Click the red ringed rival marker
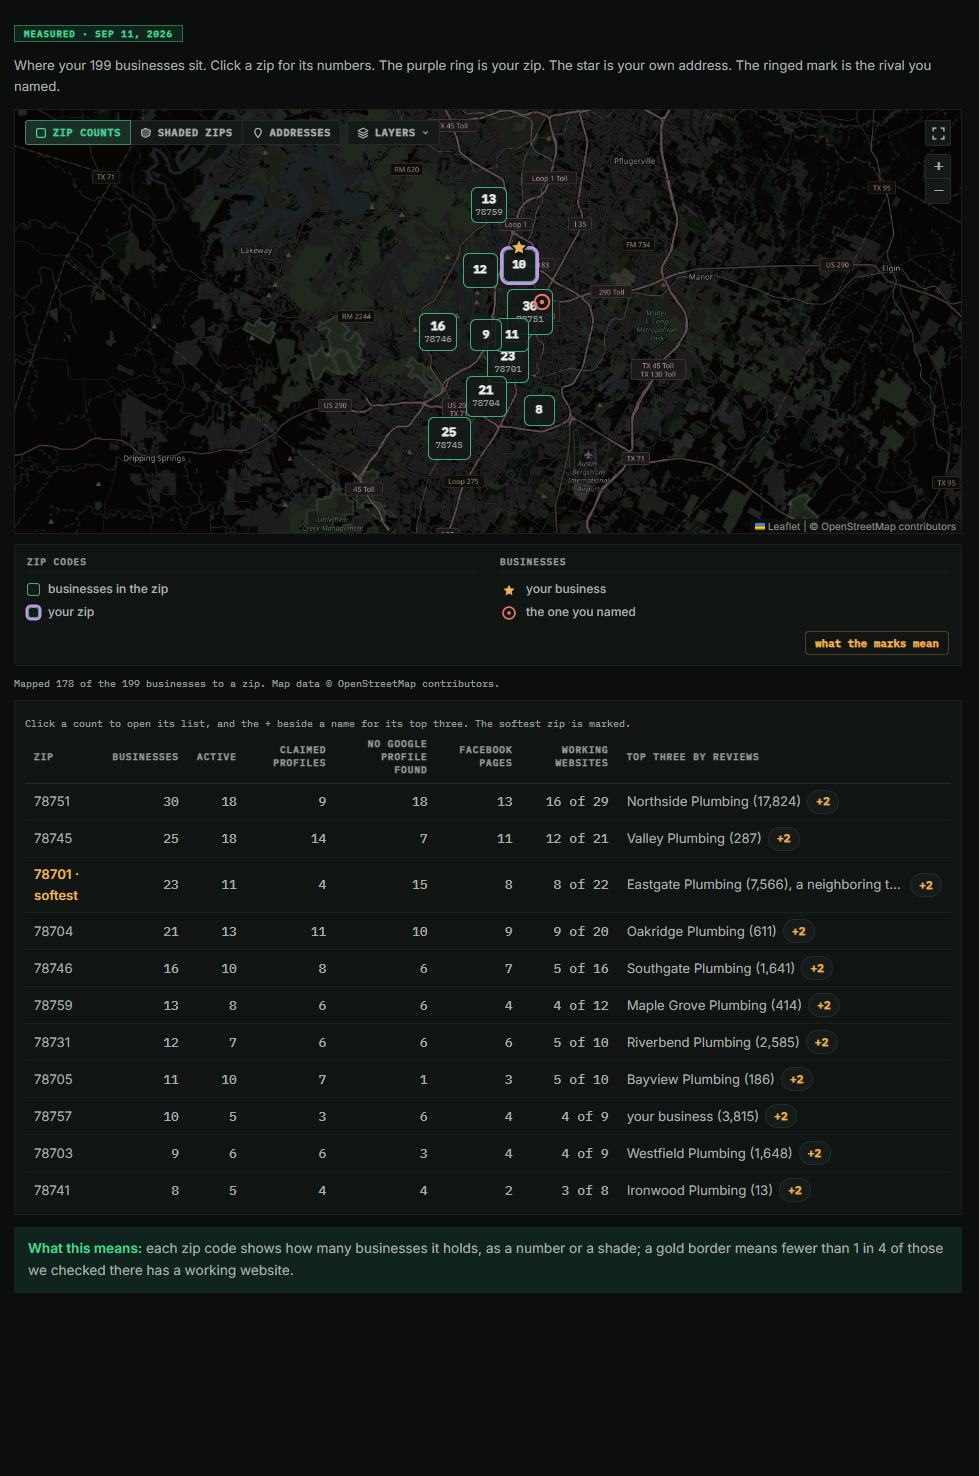This screenshot has width=979, height=1476. tap(542, 301)
